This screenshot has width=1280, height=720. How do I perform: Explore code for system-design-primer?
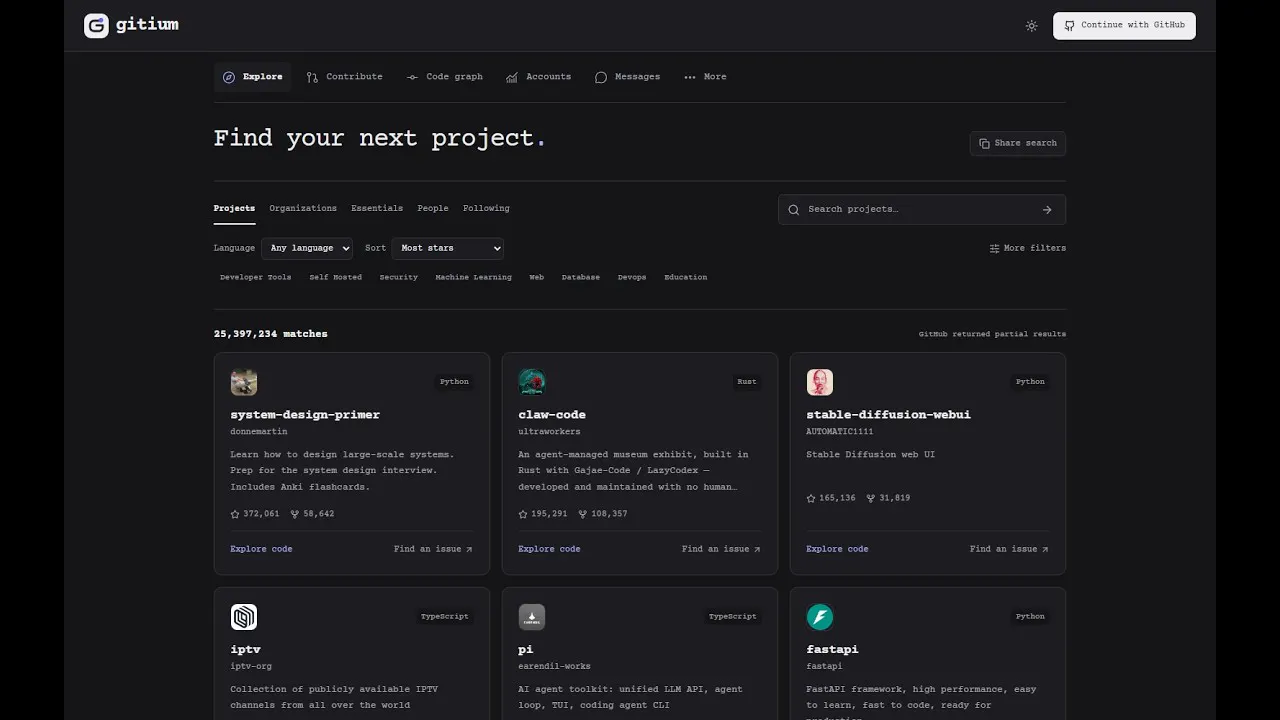(x=262, y=549)
